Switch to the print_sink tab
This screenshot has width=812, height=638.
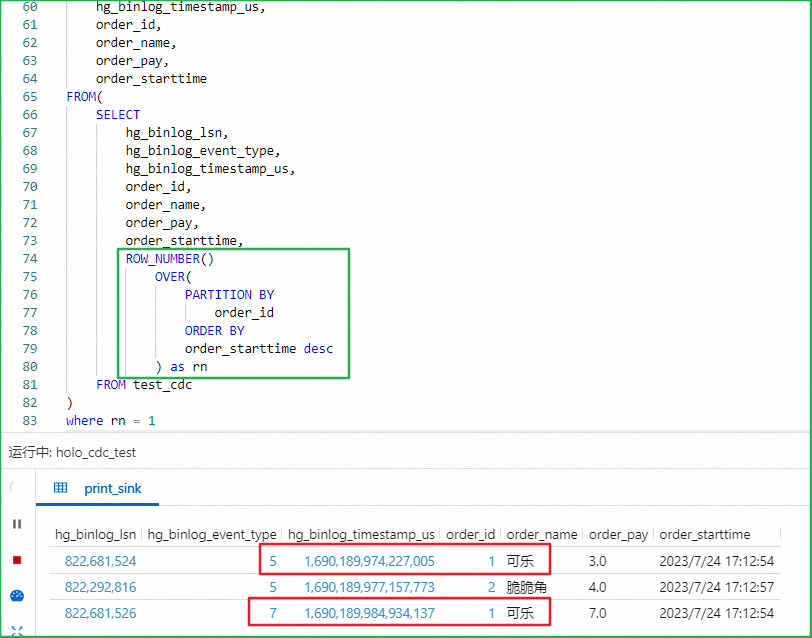pos(113,488)
